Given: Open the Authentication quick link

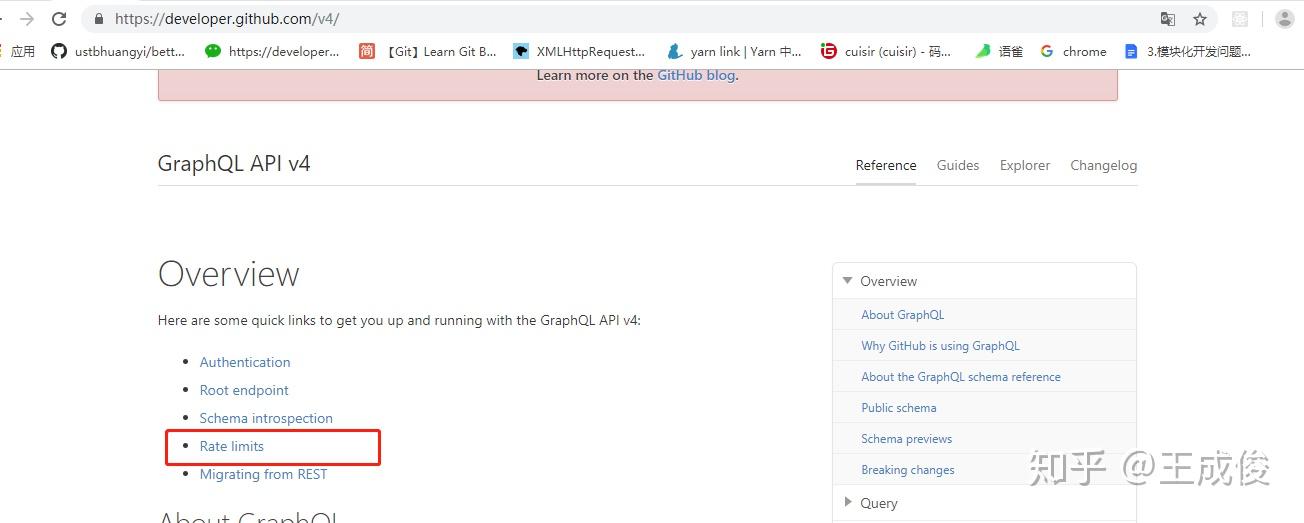Looking at the screenshot, I should click(x=245, y=362).
